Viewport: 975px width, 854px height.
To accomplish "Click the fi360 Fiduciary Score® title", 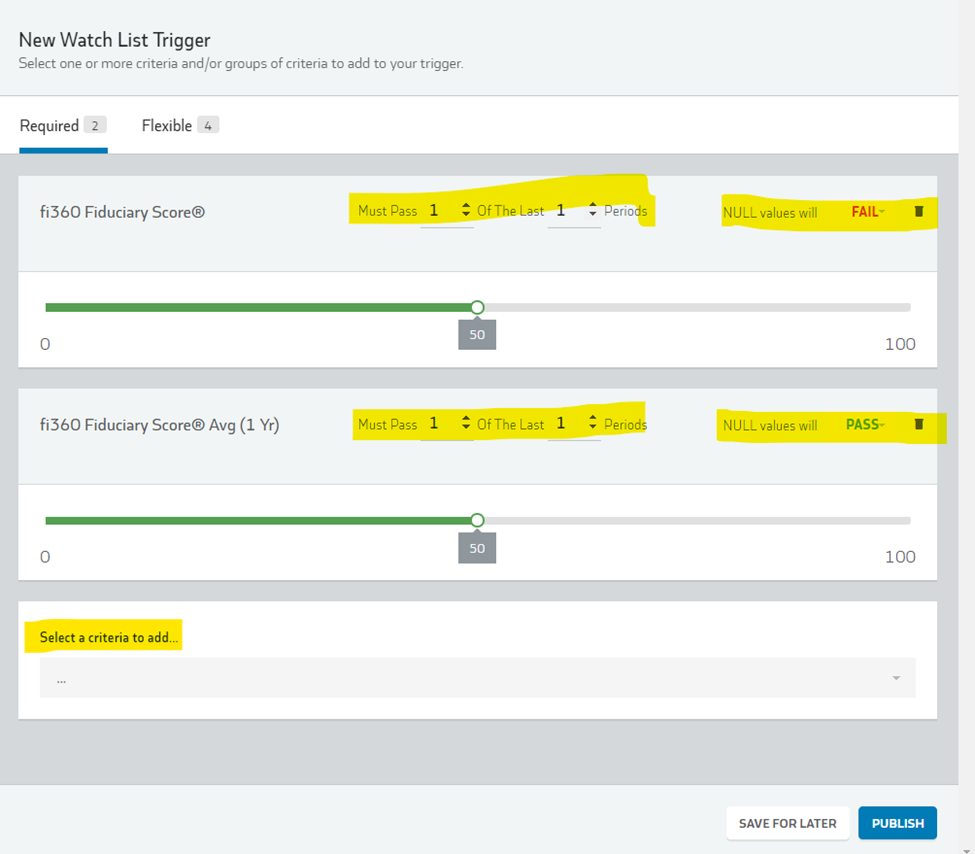I will [x=122, y=212].
